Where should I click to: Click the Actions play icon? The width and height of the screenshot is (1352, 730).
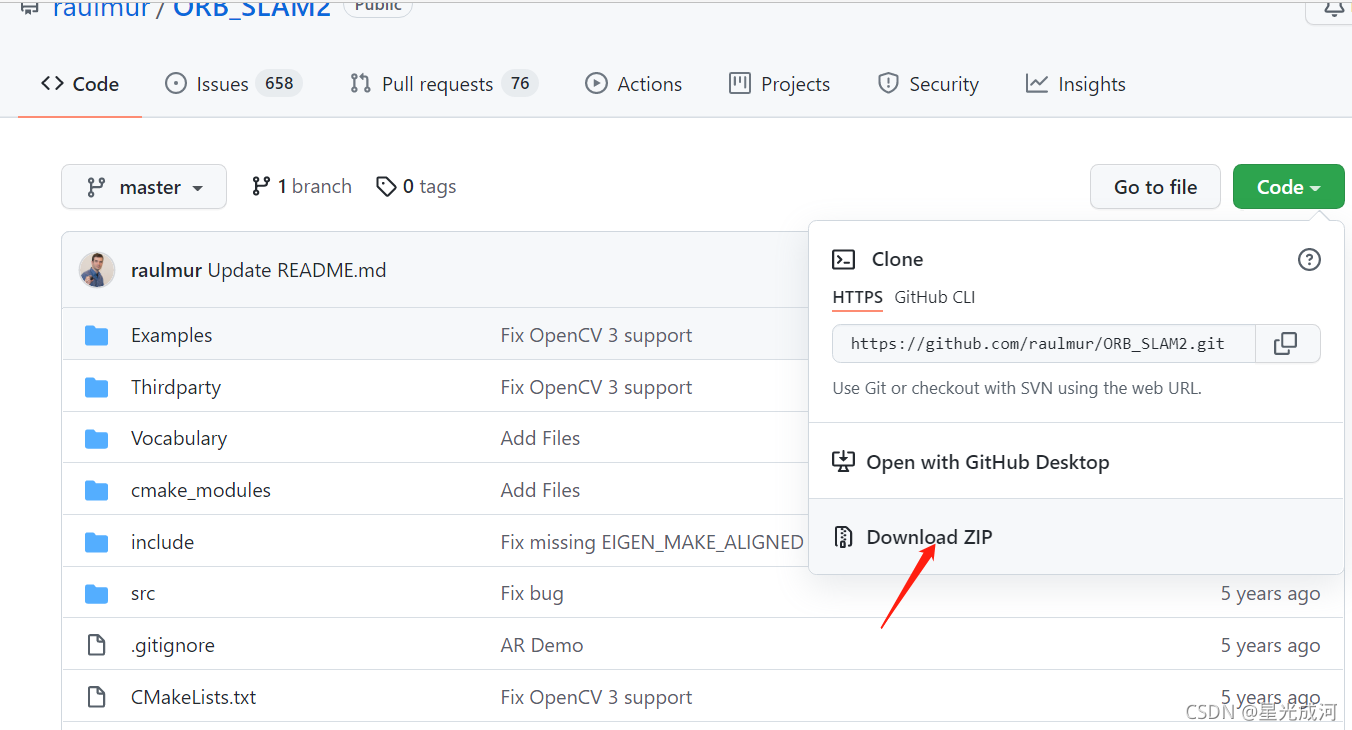[x=597, y=84]
